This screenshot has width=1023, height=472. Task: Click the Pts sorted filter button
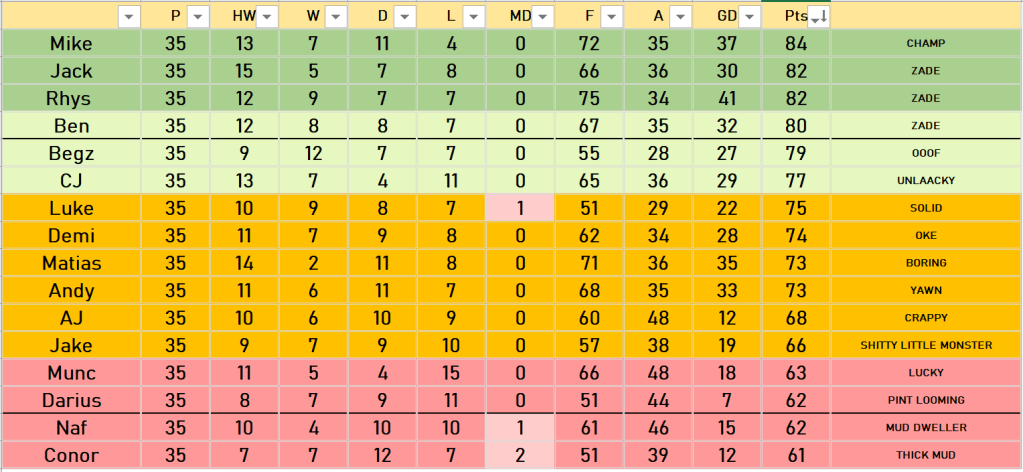pos(818,16)
